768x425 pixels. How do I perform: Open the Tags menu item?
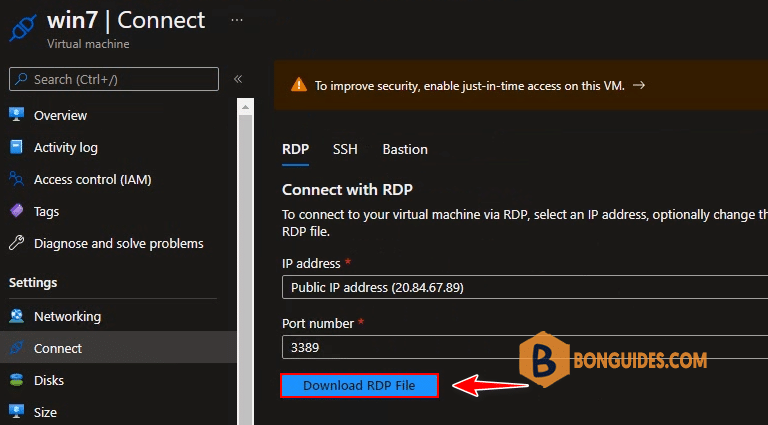(x=47, y=212)
